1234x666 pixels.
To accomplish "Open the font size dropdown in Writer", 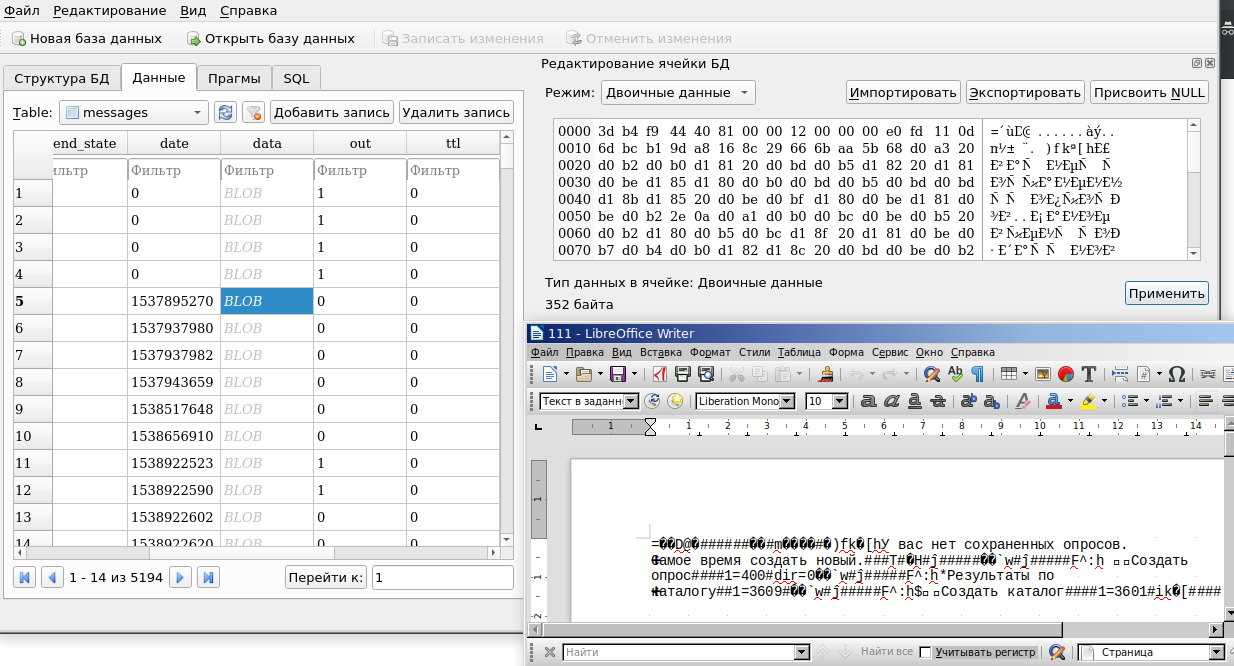I will click(838, 400).
